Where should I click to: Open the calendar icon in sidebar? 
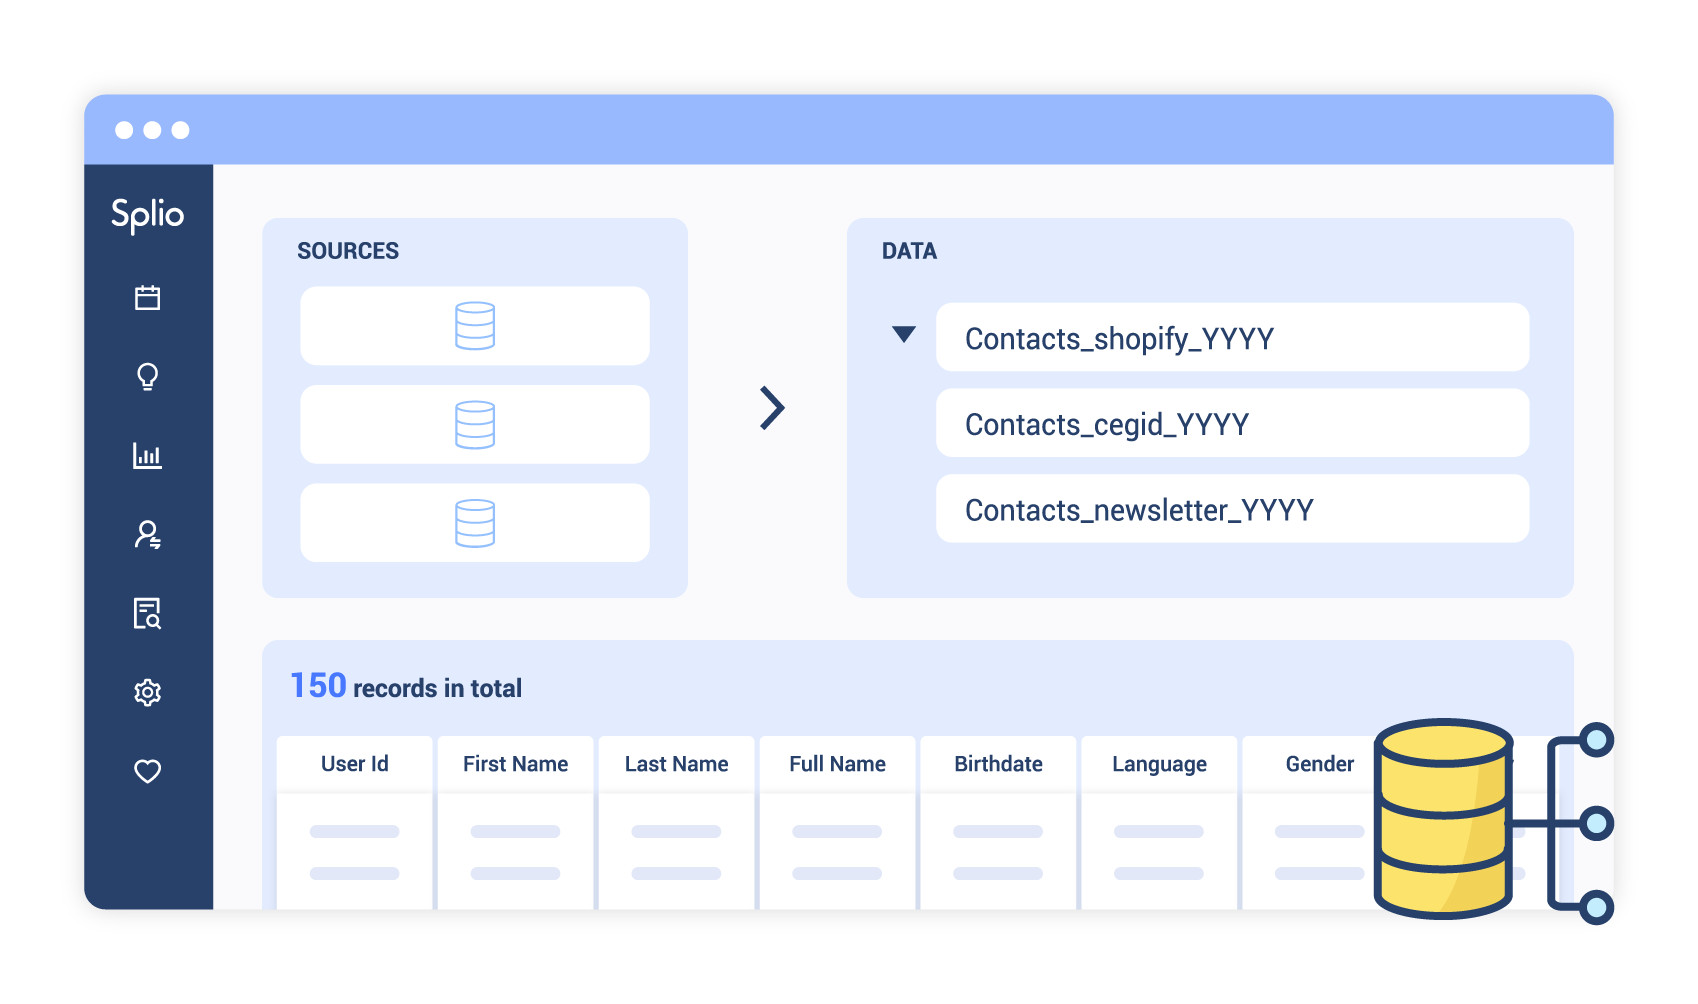(x=148, y=298)
